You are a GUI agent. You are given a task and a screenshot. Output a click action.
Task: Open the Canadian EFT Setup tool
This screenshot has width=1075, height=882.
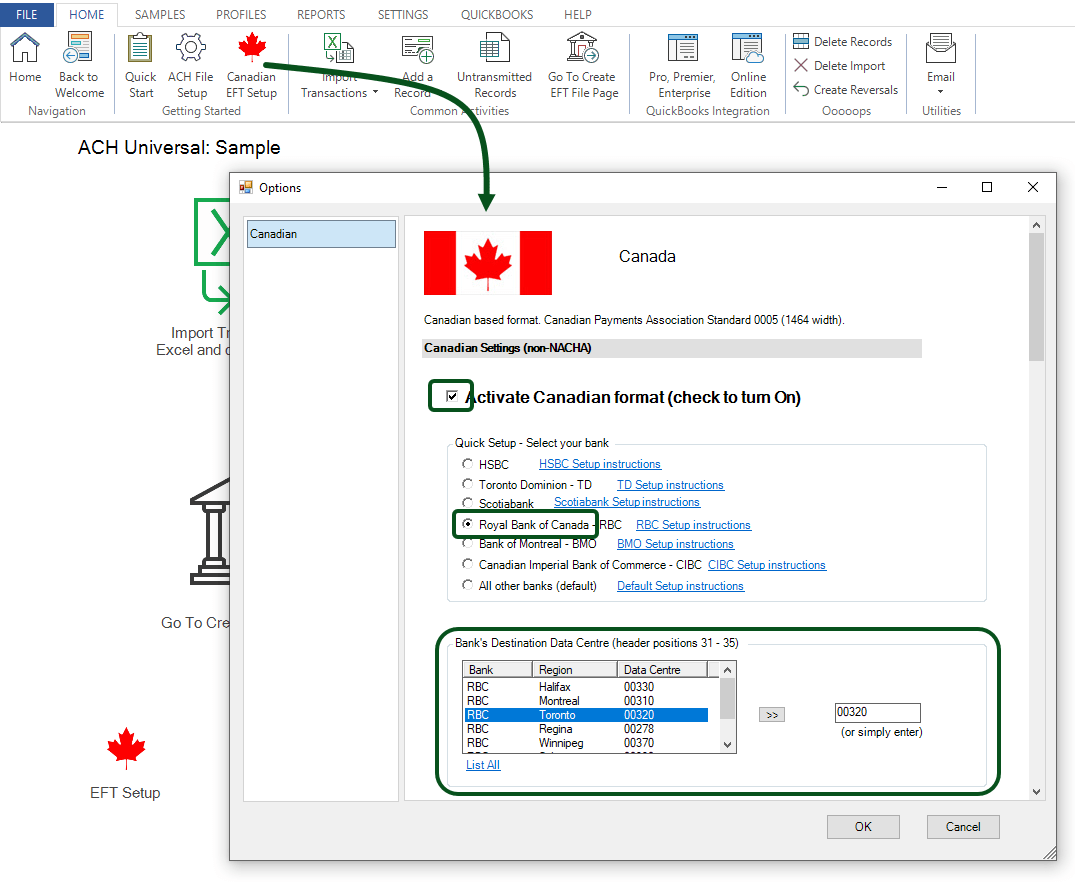(251, 65)
